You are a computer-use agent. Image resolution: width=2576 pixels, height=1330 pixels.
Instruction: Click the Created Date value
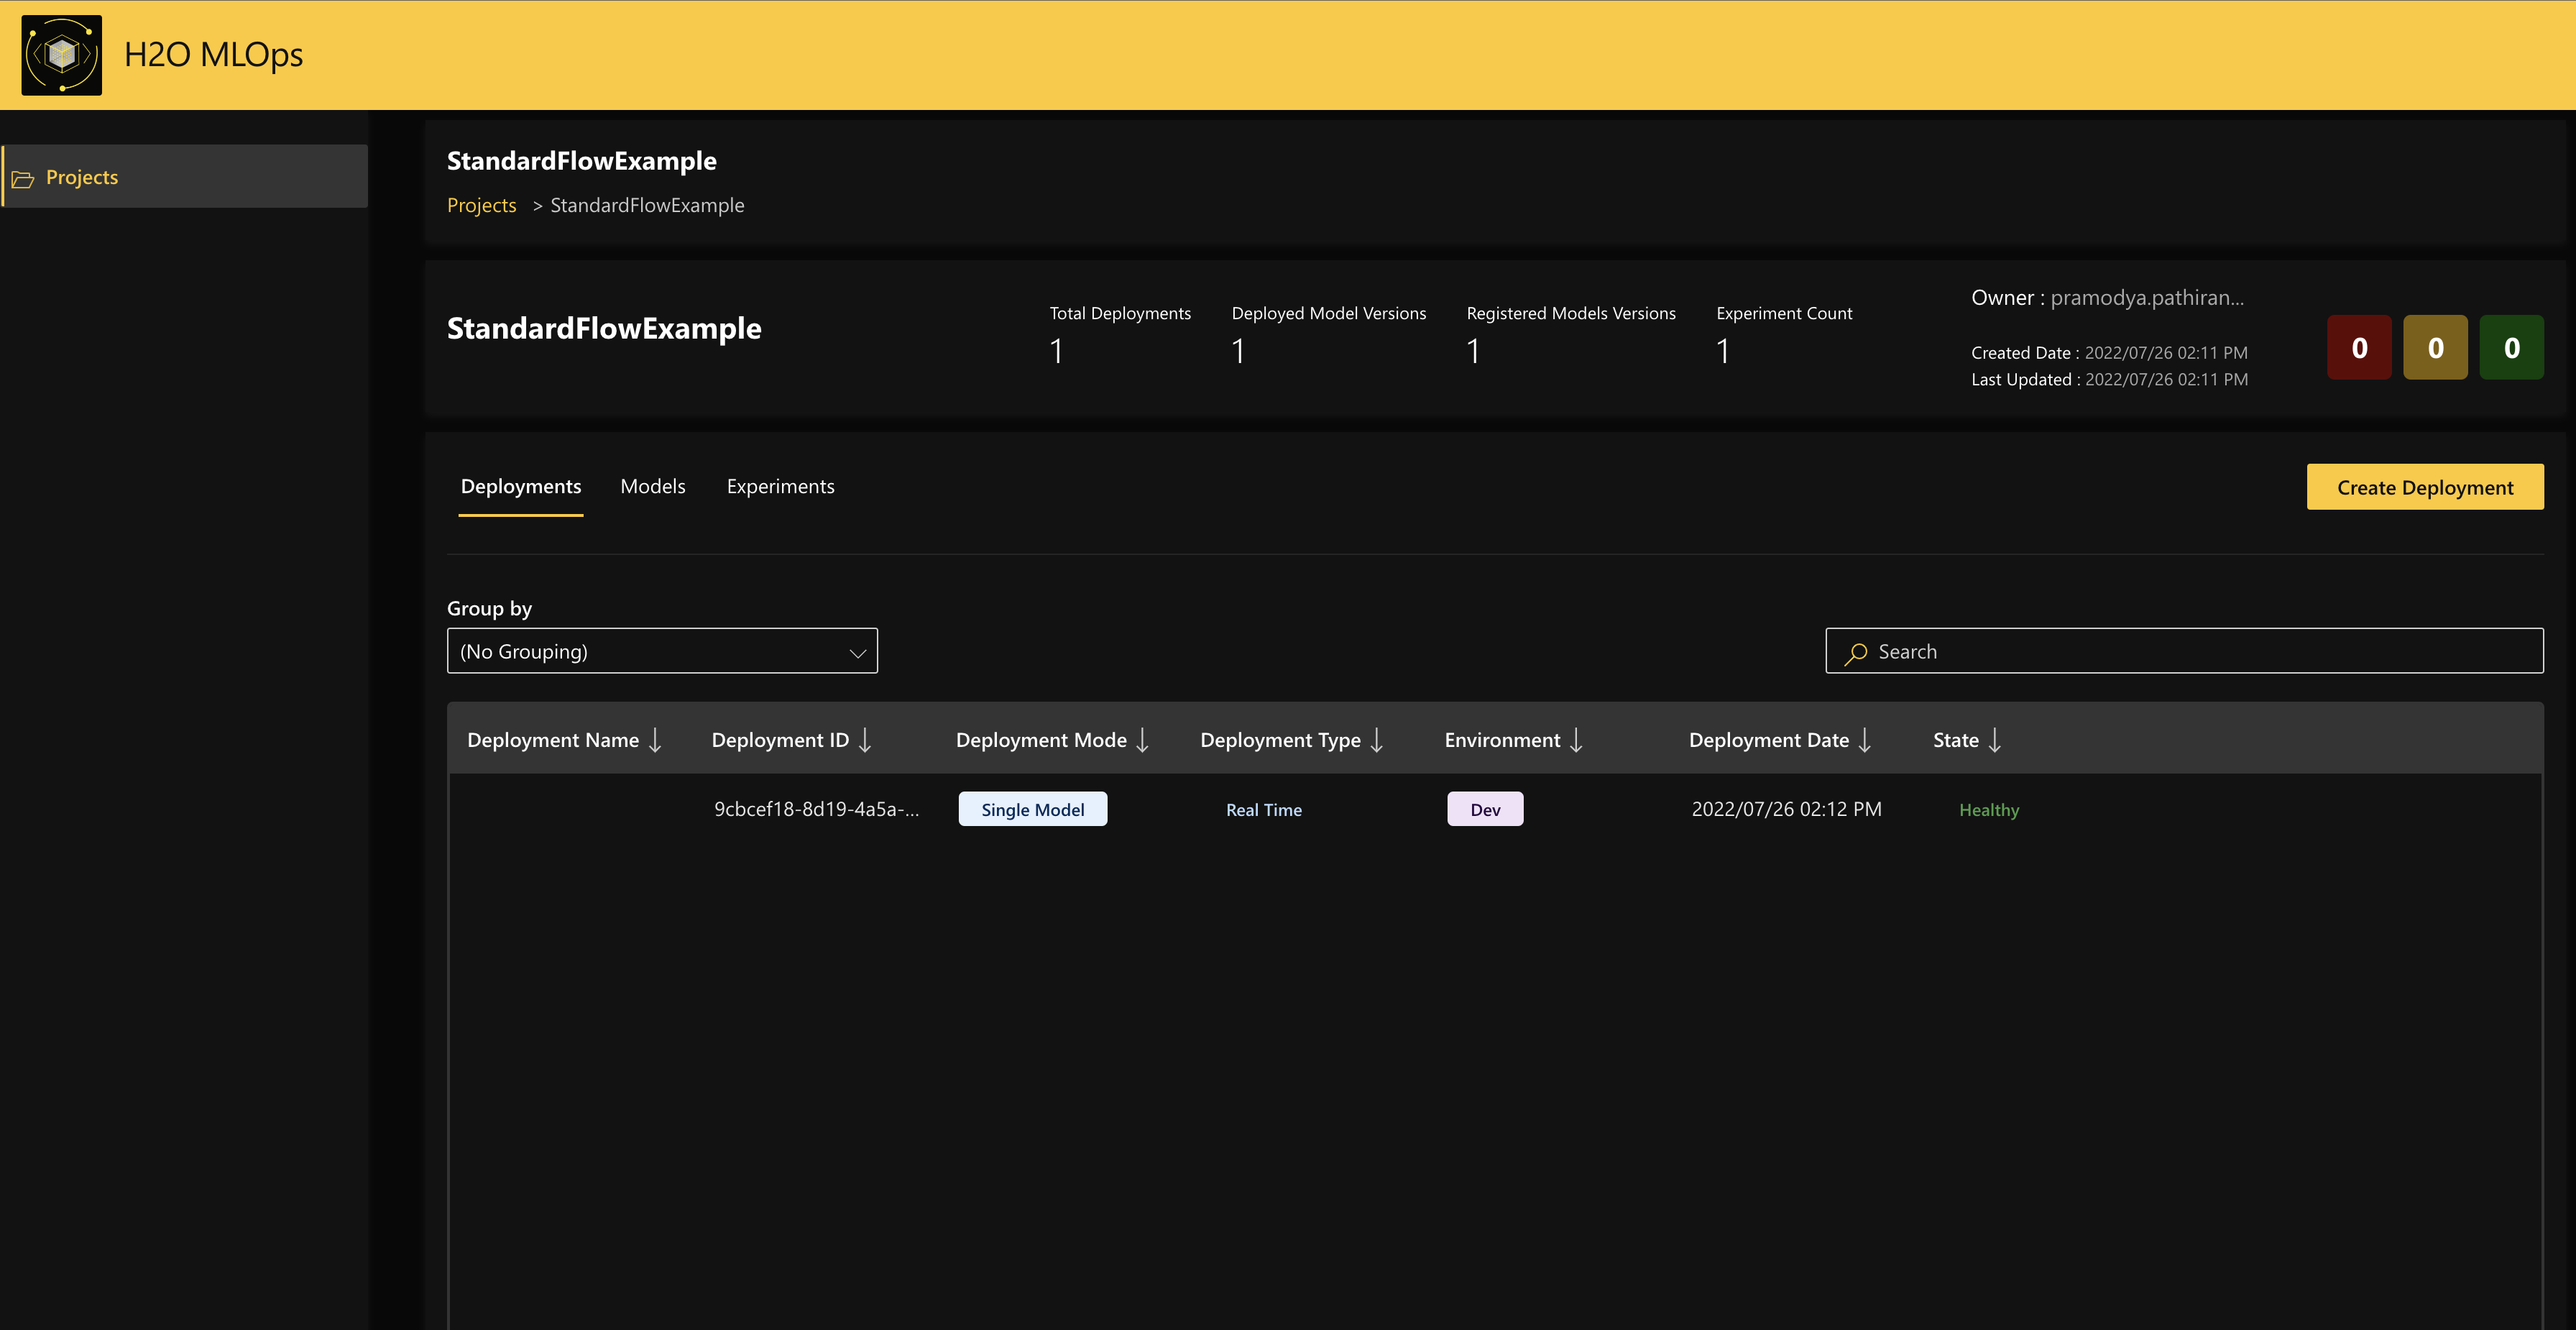[2166, 353]
